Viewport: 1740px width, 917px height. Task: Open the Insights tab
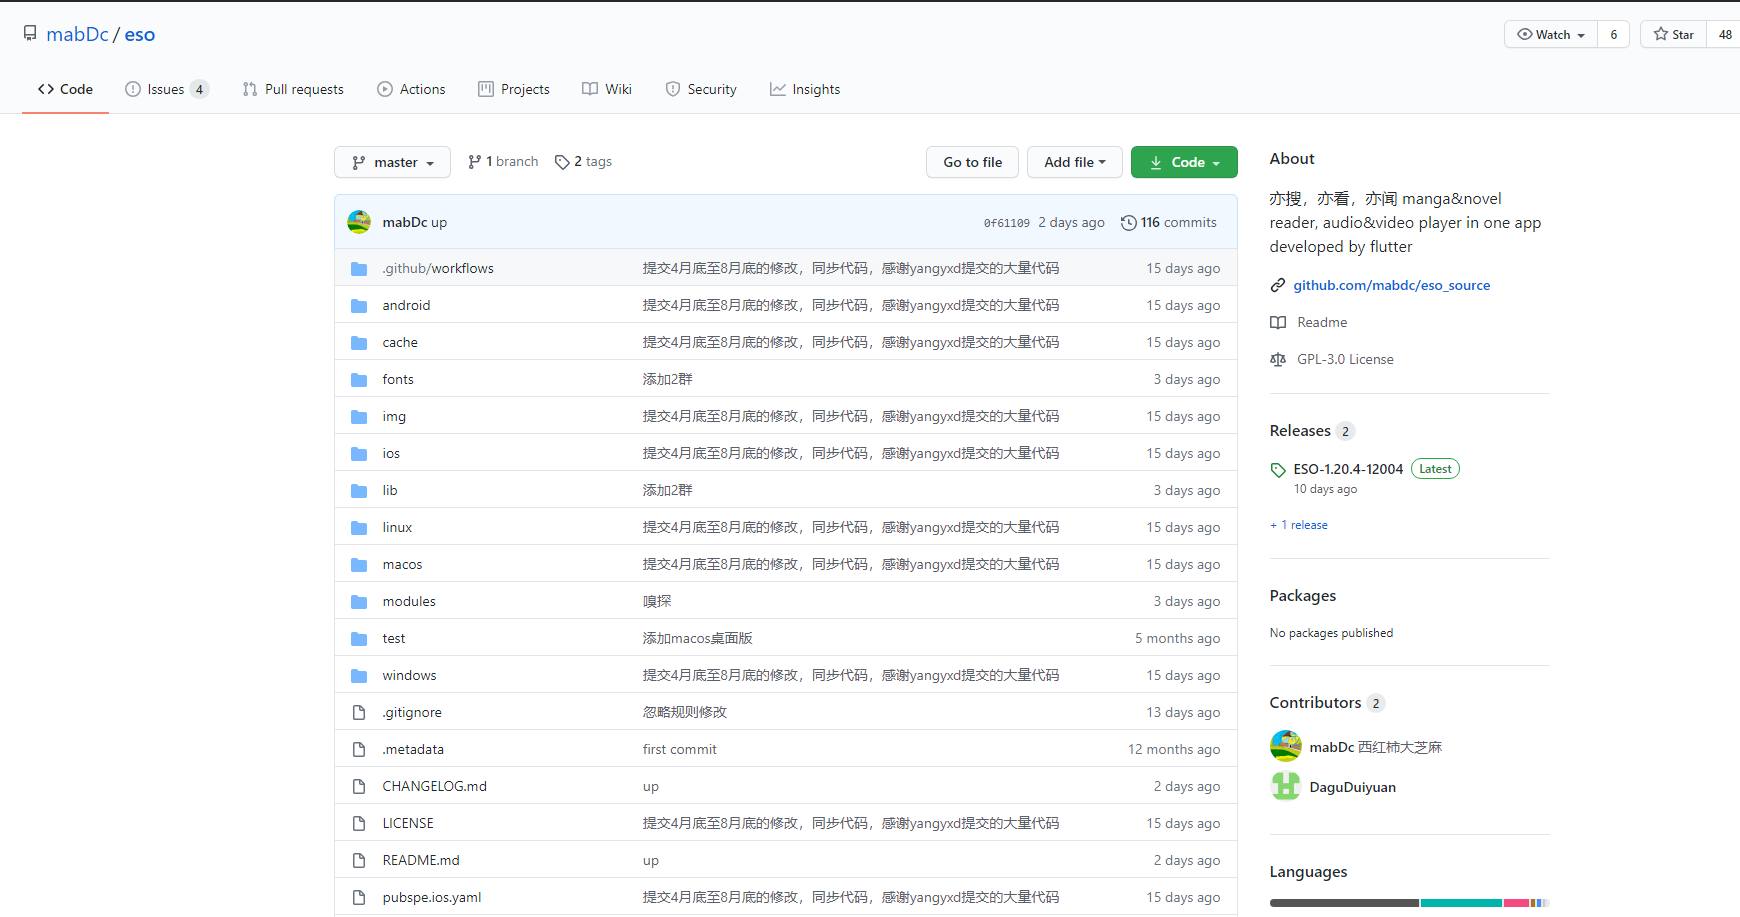[x=805, y=89]
